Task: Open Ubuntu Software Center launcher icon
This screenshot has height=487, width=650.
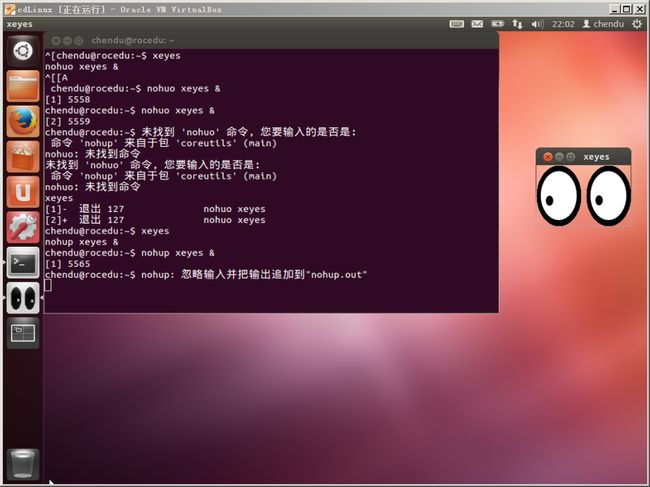Action: pos(23,156)
